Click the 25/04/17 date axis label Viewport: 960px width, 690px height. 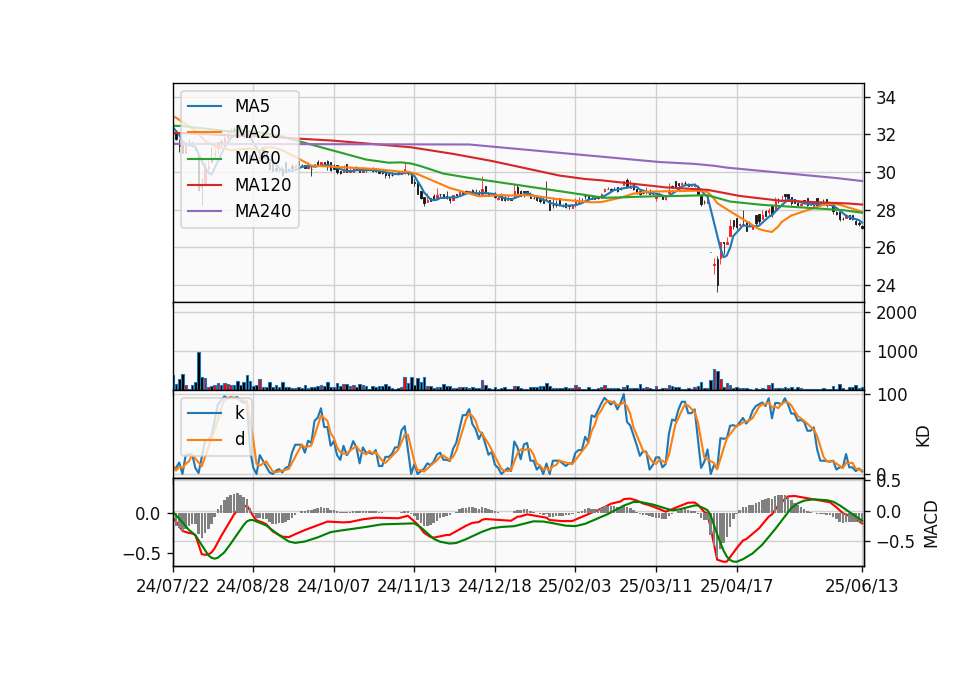point(737,586)
